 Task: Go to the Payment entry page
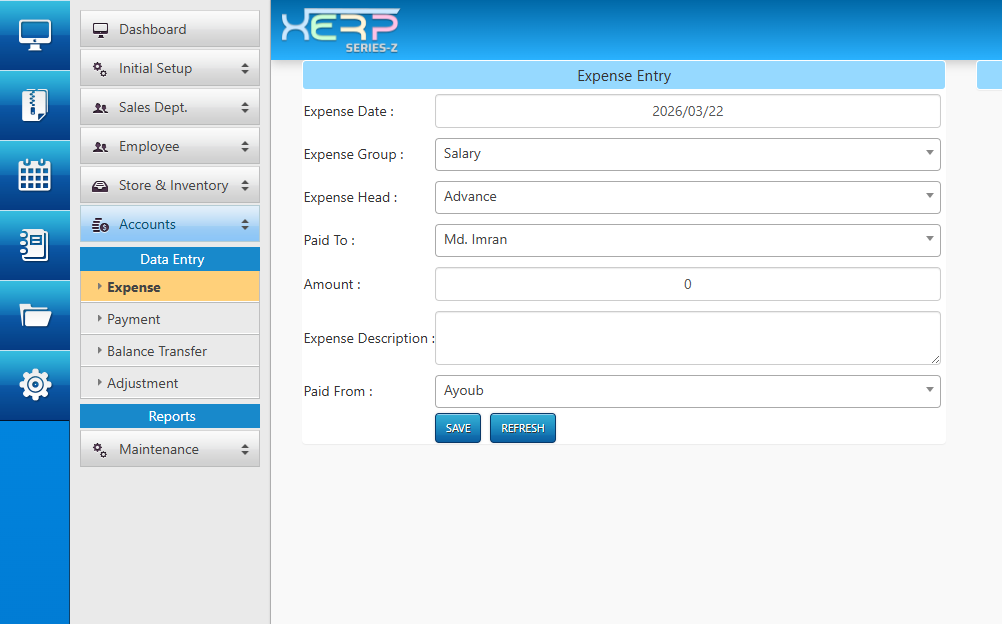(x=134, y=320)
